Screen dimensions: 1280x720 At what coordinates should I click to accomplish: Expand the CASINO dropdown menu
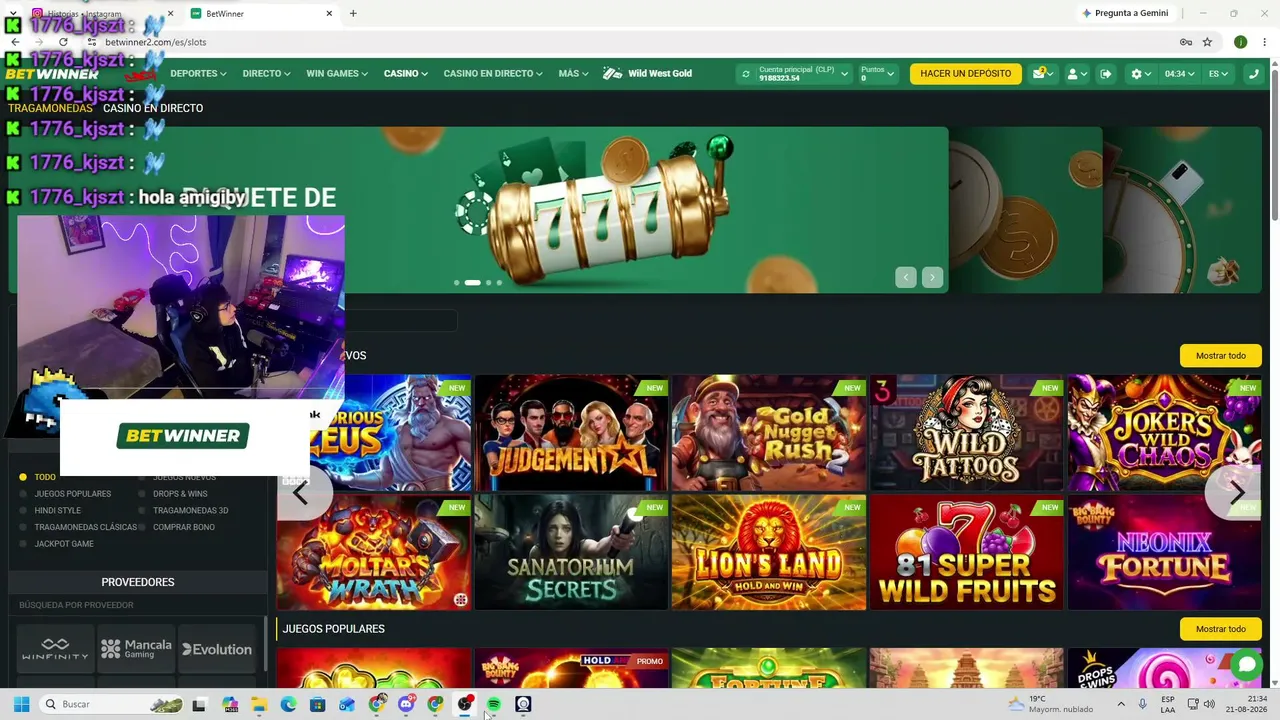point(406,74)
